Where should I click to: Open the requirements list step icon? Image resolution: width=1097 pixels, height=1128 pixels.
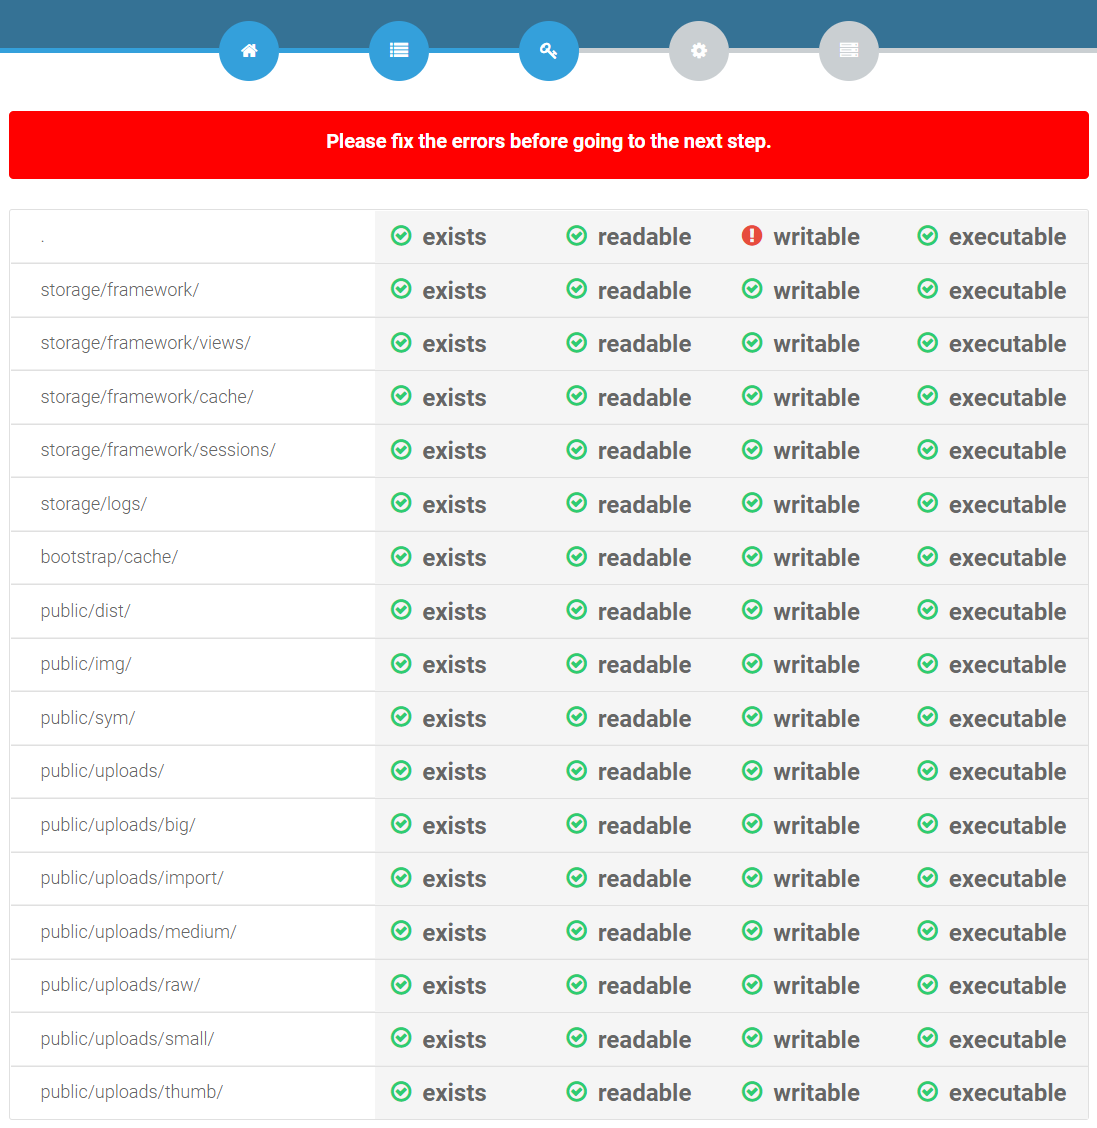398,50
